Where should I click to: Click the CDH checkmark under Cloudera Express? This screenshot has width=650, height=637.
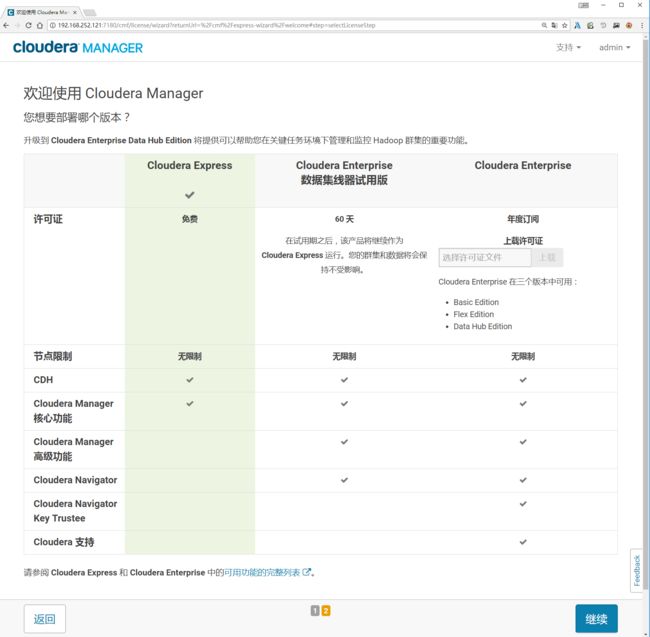point(189,380)
